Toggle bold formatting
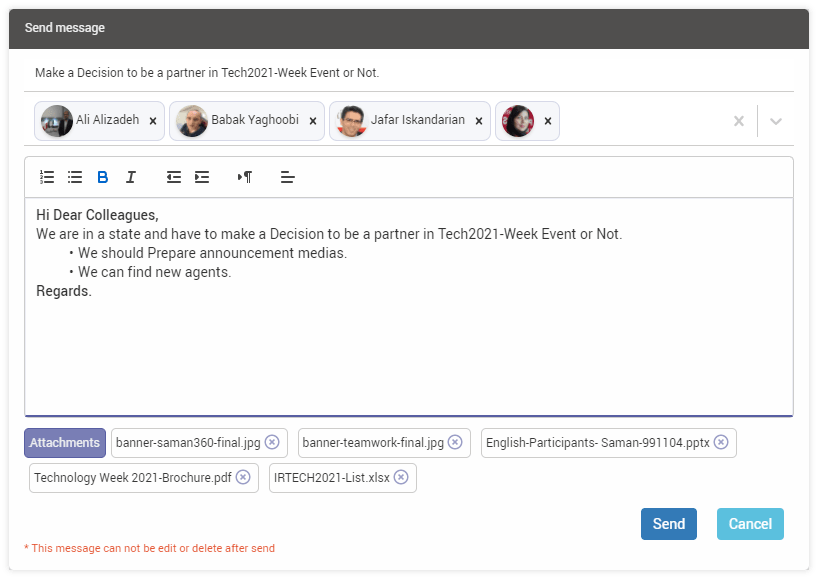The width and height of the screenshot is (818, 579). tap(103, 177)
